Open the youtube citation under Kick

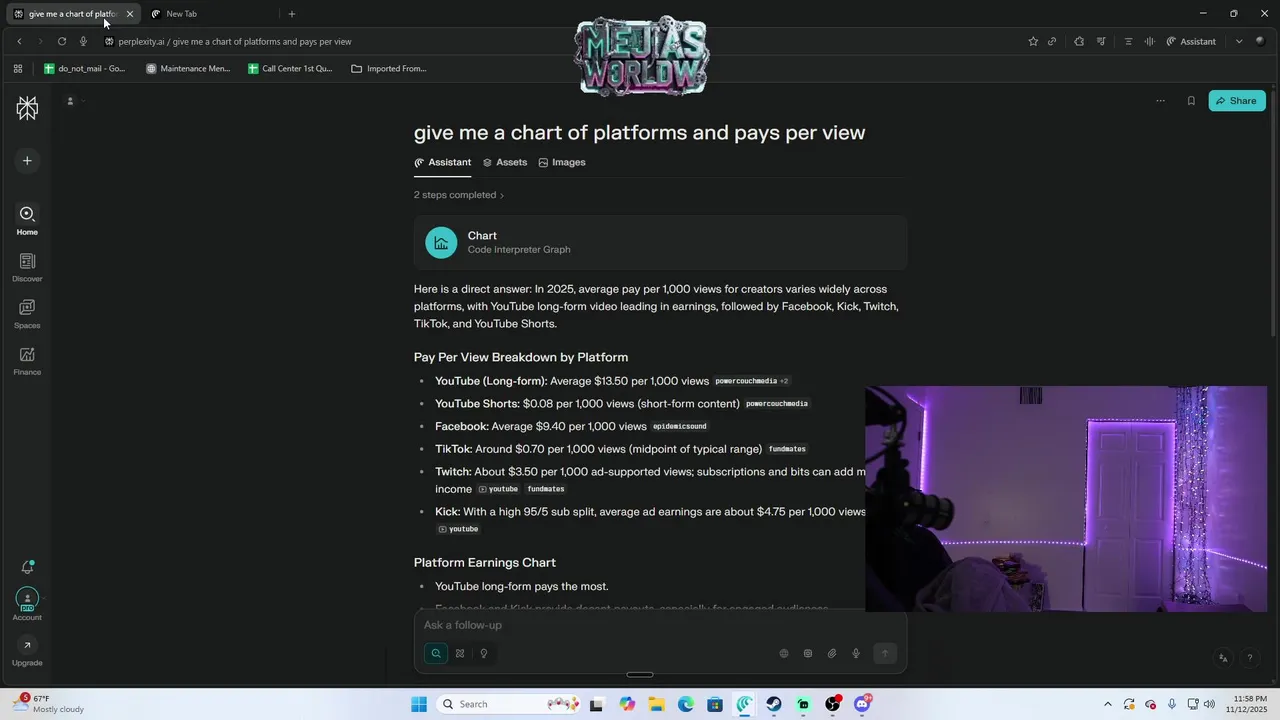[458, 529]
